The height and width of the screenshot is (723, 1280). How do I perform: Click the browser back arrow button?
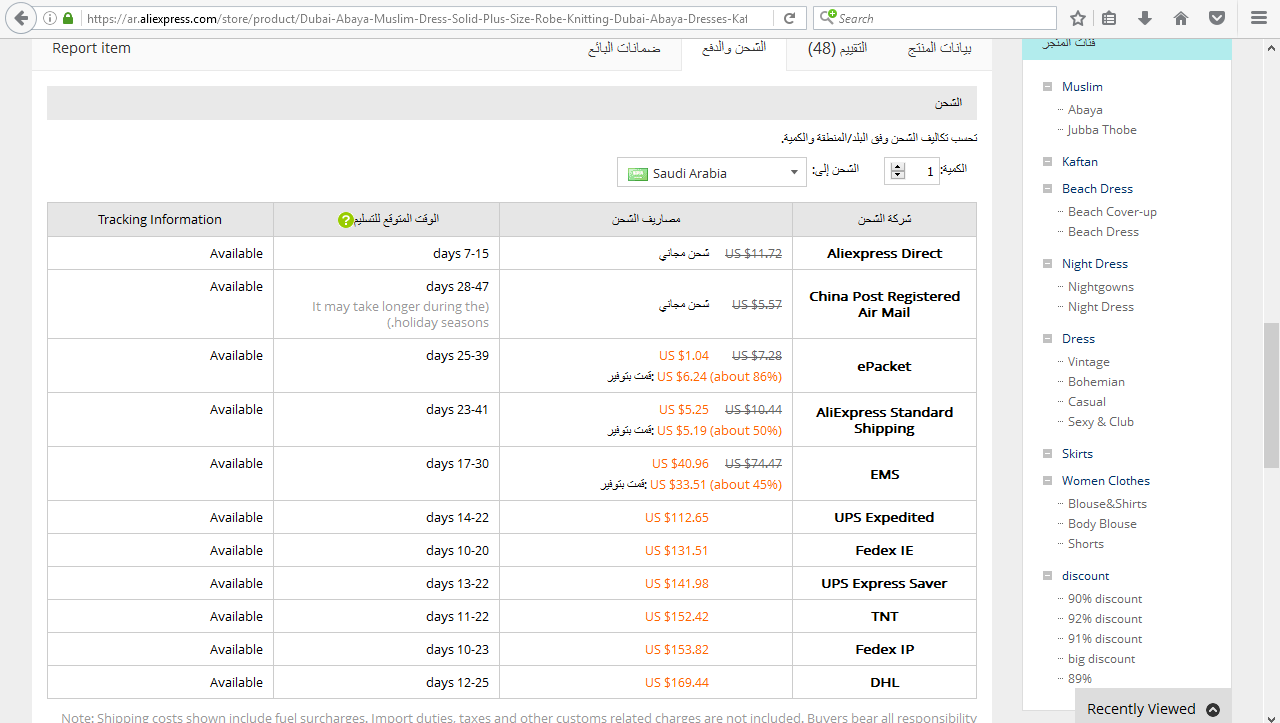pyautogui.click(x=21, y=18)
